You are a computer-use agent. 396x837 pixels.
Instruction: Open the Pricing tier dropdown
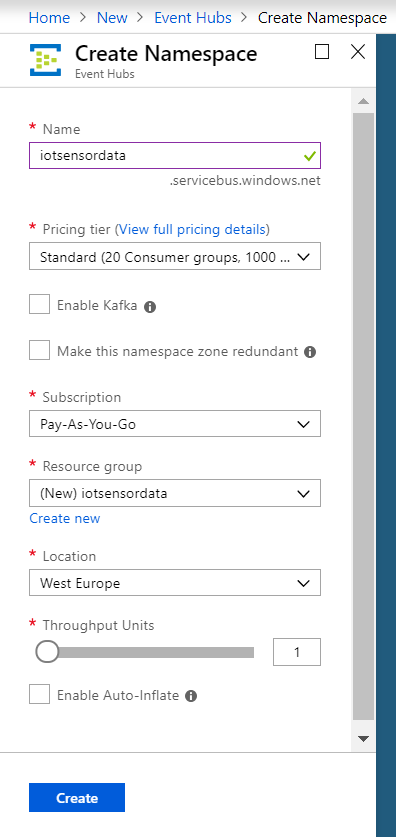point(175,256)
